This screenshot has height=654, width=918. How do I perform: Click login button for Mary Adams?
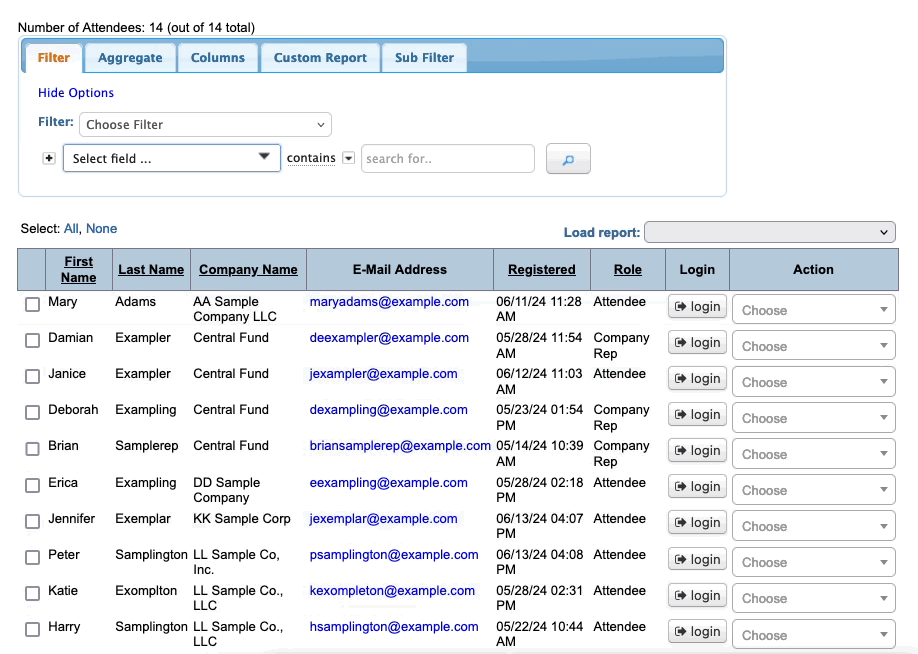coord(697,307)
